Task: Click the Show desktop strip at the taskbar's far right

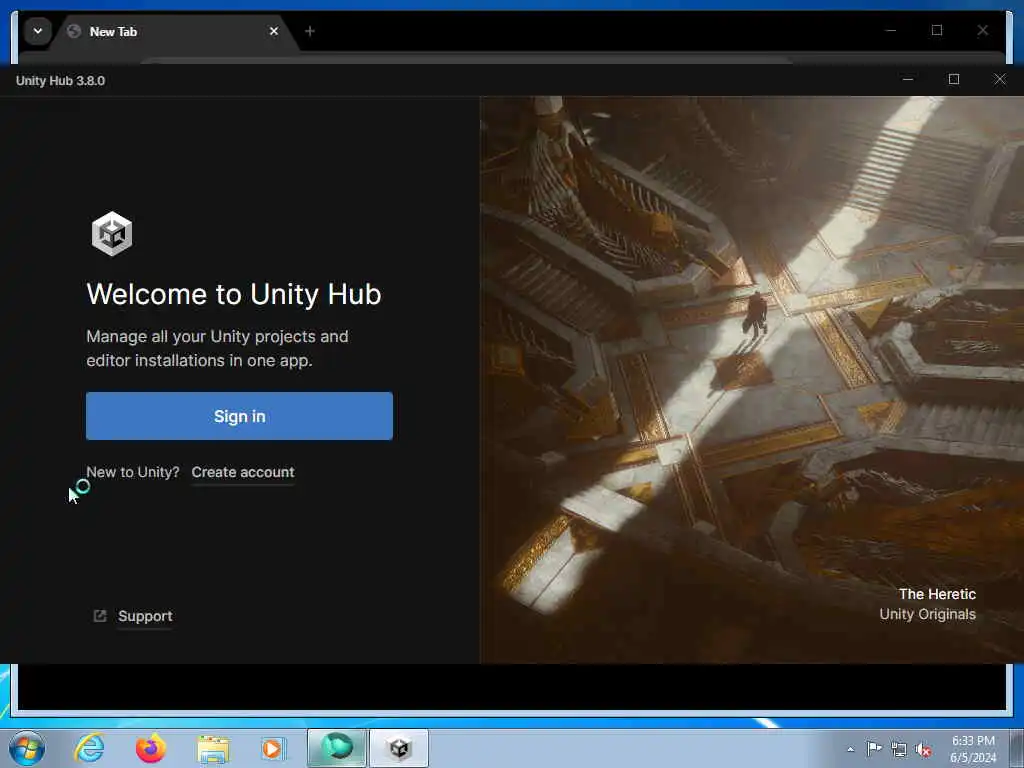Action: 1016,748
